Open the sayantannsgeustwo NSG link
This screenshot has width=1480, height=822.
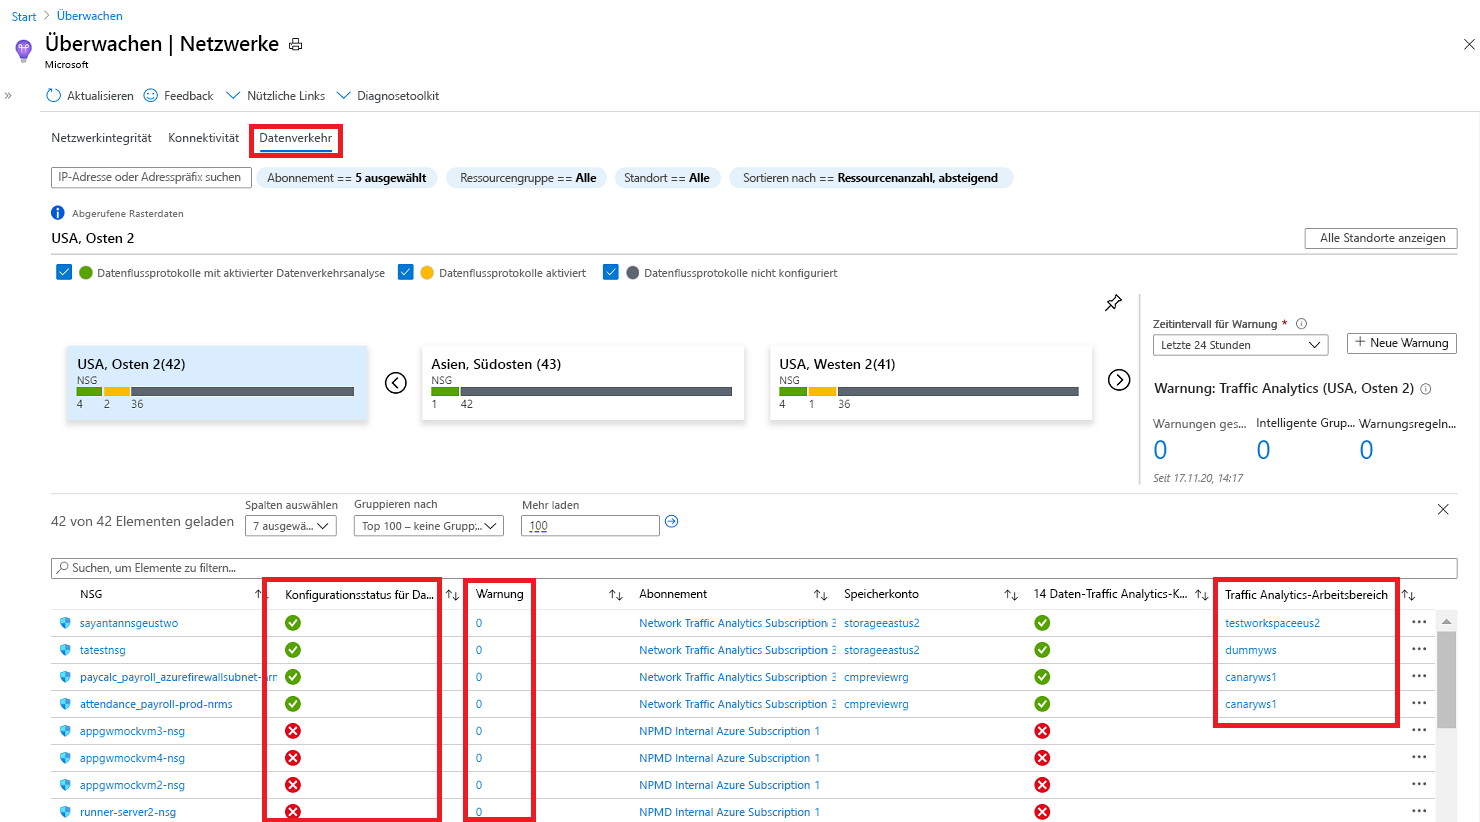click(x=129, y=623)
